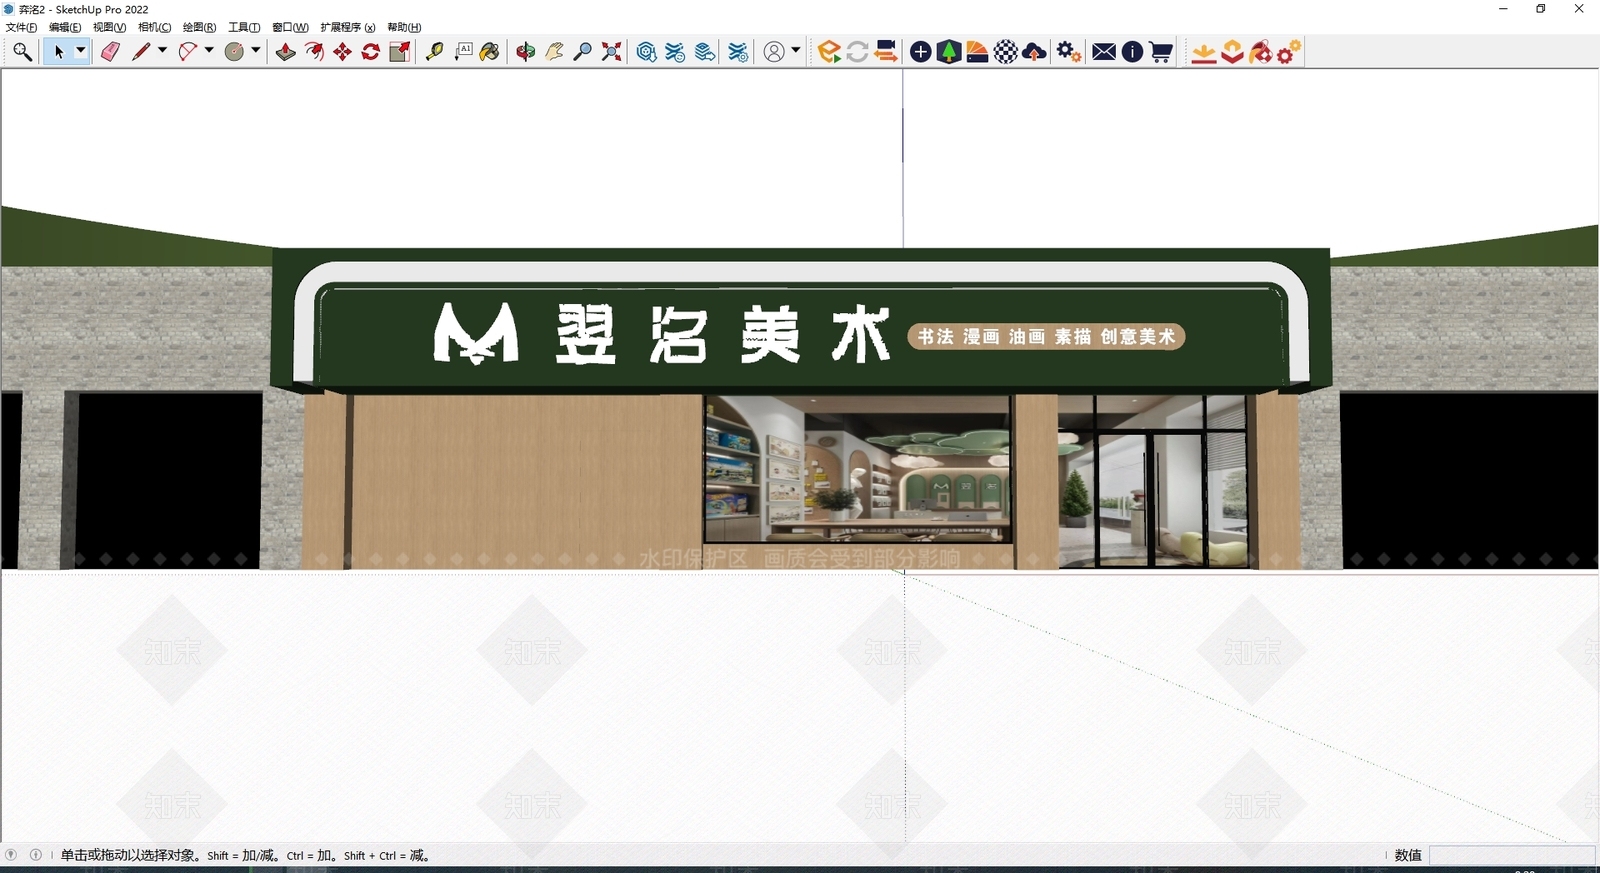Image resolution: width=1600 pixels, height=873 pixels.
Task: Activate the Text label tool
Action: (x=463, y=52)
